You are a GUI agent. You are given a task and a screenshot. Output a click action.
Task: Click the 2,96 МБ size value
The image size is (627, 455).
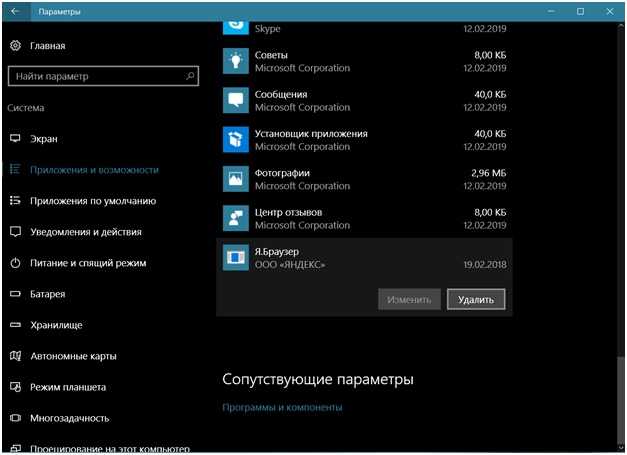click(489, 173)
